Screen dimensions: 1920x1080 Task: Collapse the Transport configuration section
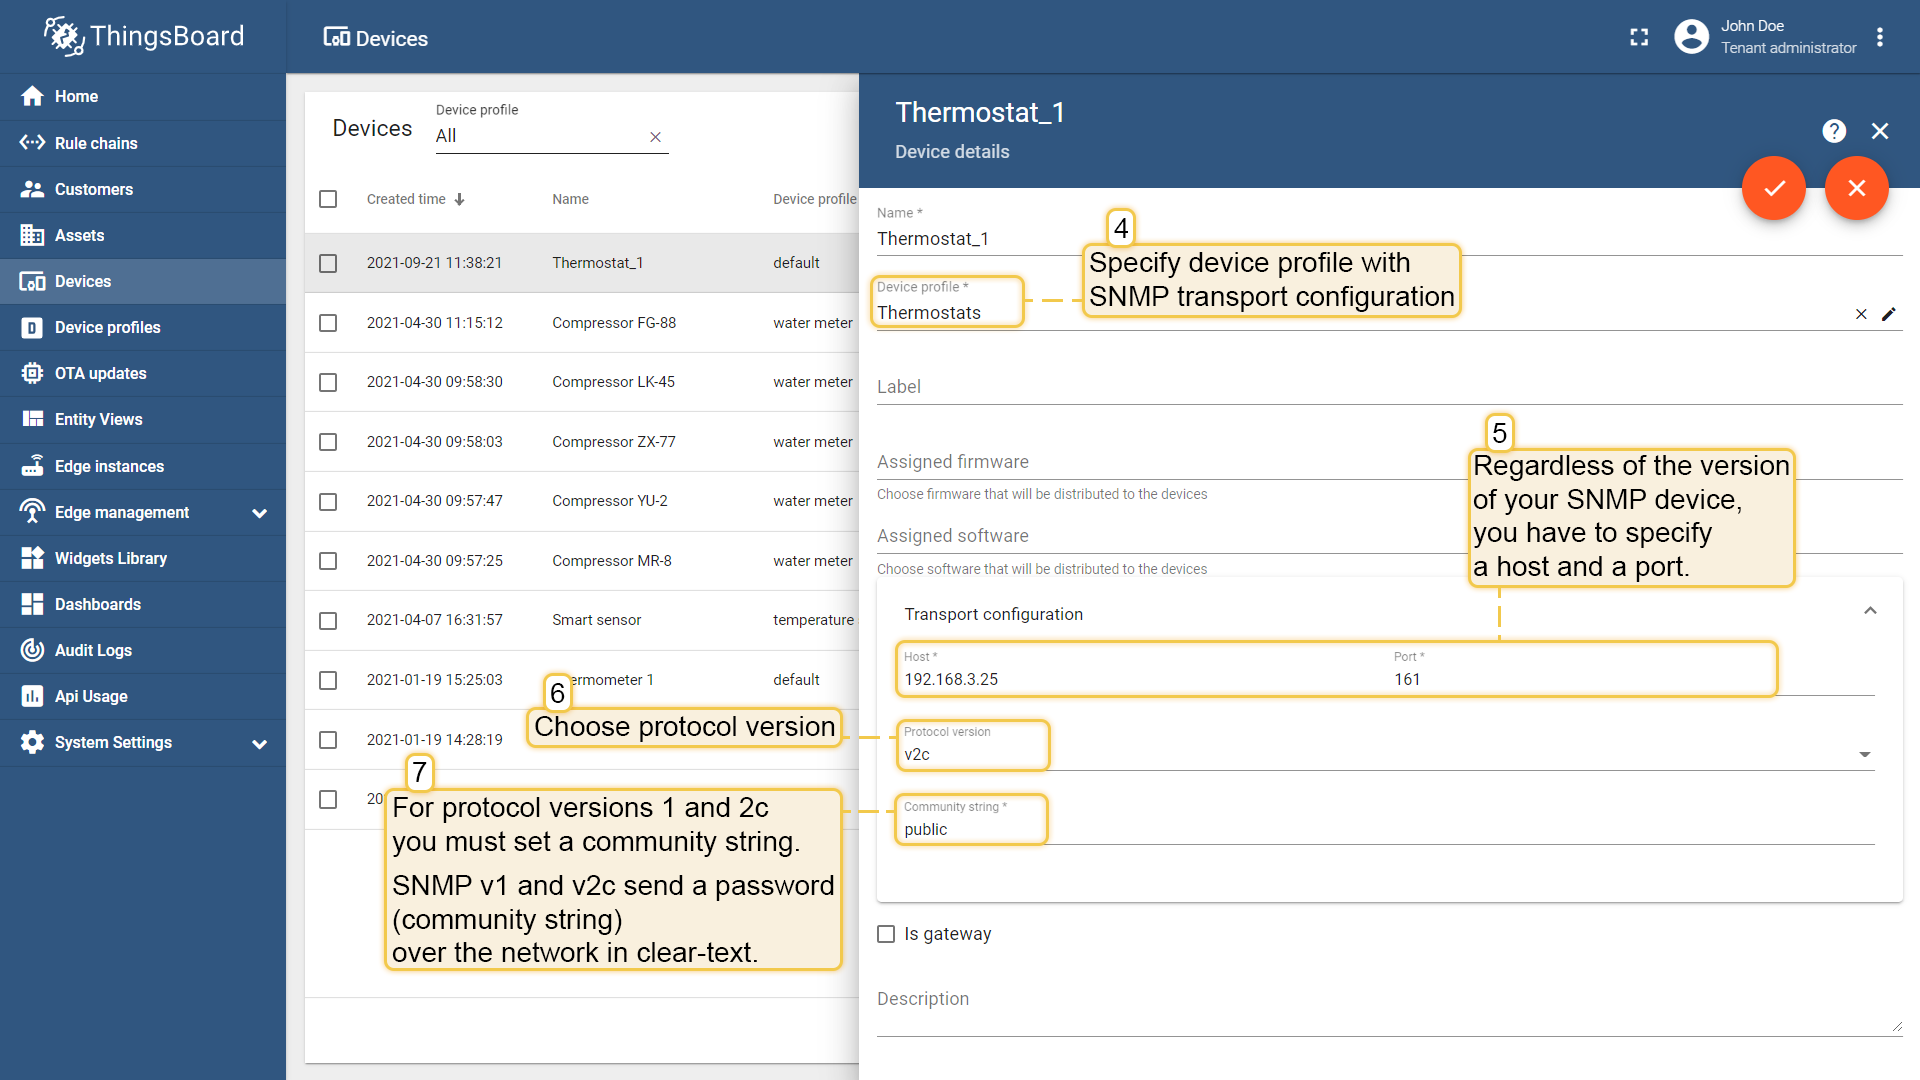coord(1870,611)
